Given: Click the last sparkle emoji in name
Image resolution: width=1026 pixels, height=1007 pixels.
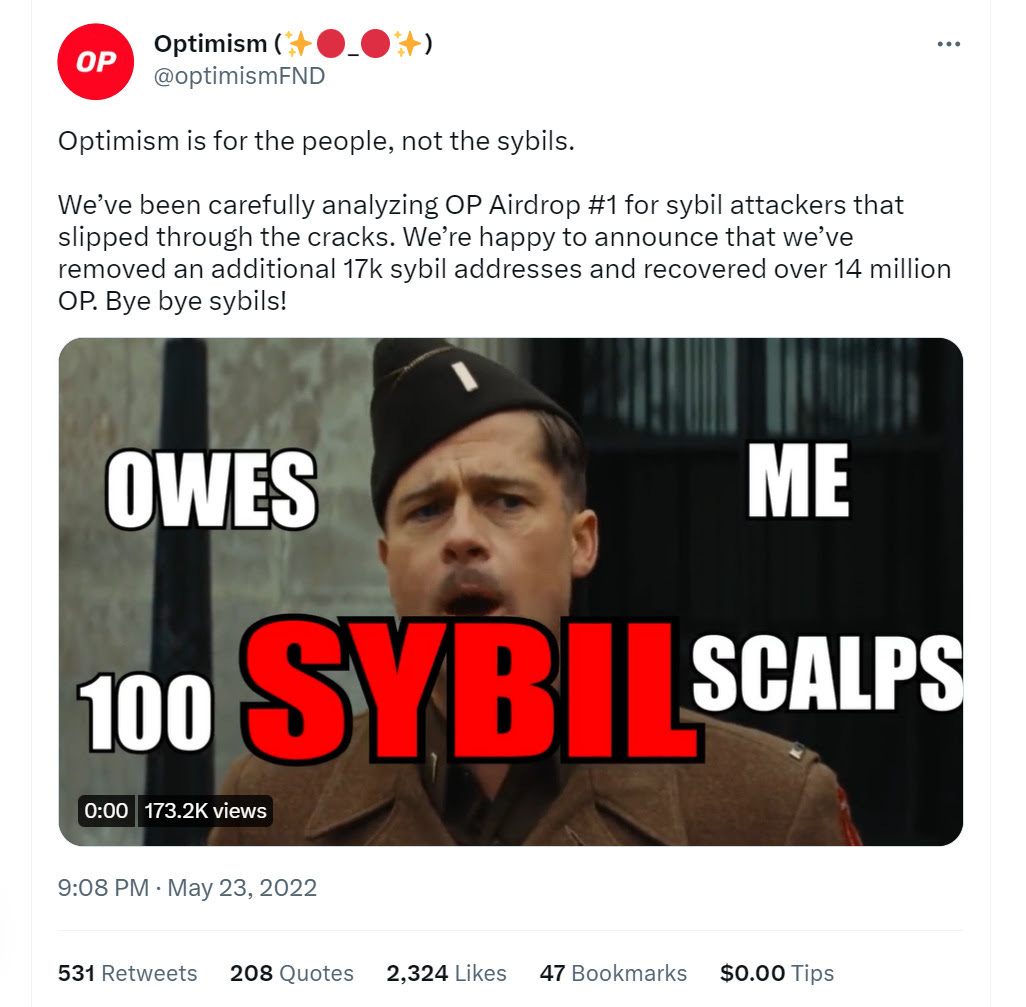Looking at the screenshot, I should [408, 44].
